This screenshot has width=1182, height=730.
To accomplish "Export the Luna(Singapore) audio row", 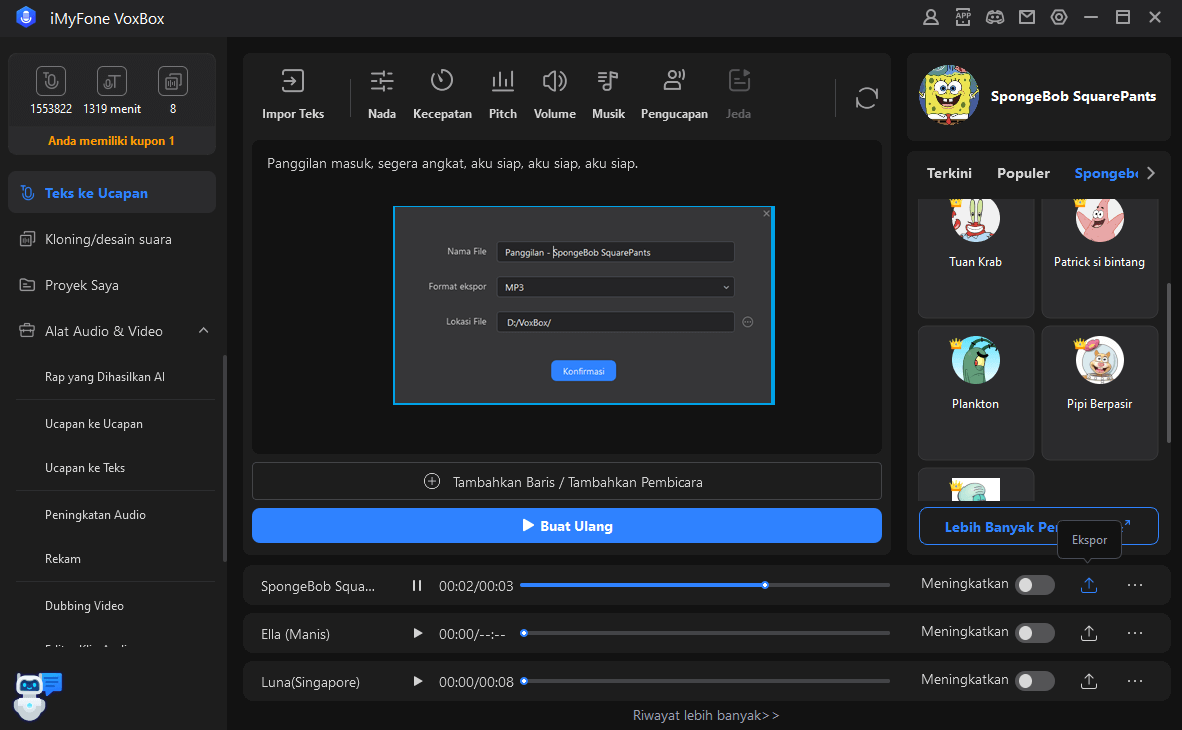I will (1089, 681).
